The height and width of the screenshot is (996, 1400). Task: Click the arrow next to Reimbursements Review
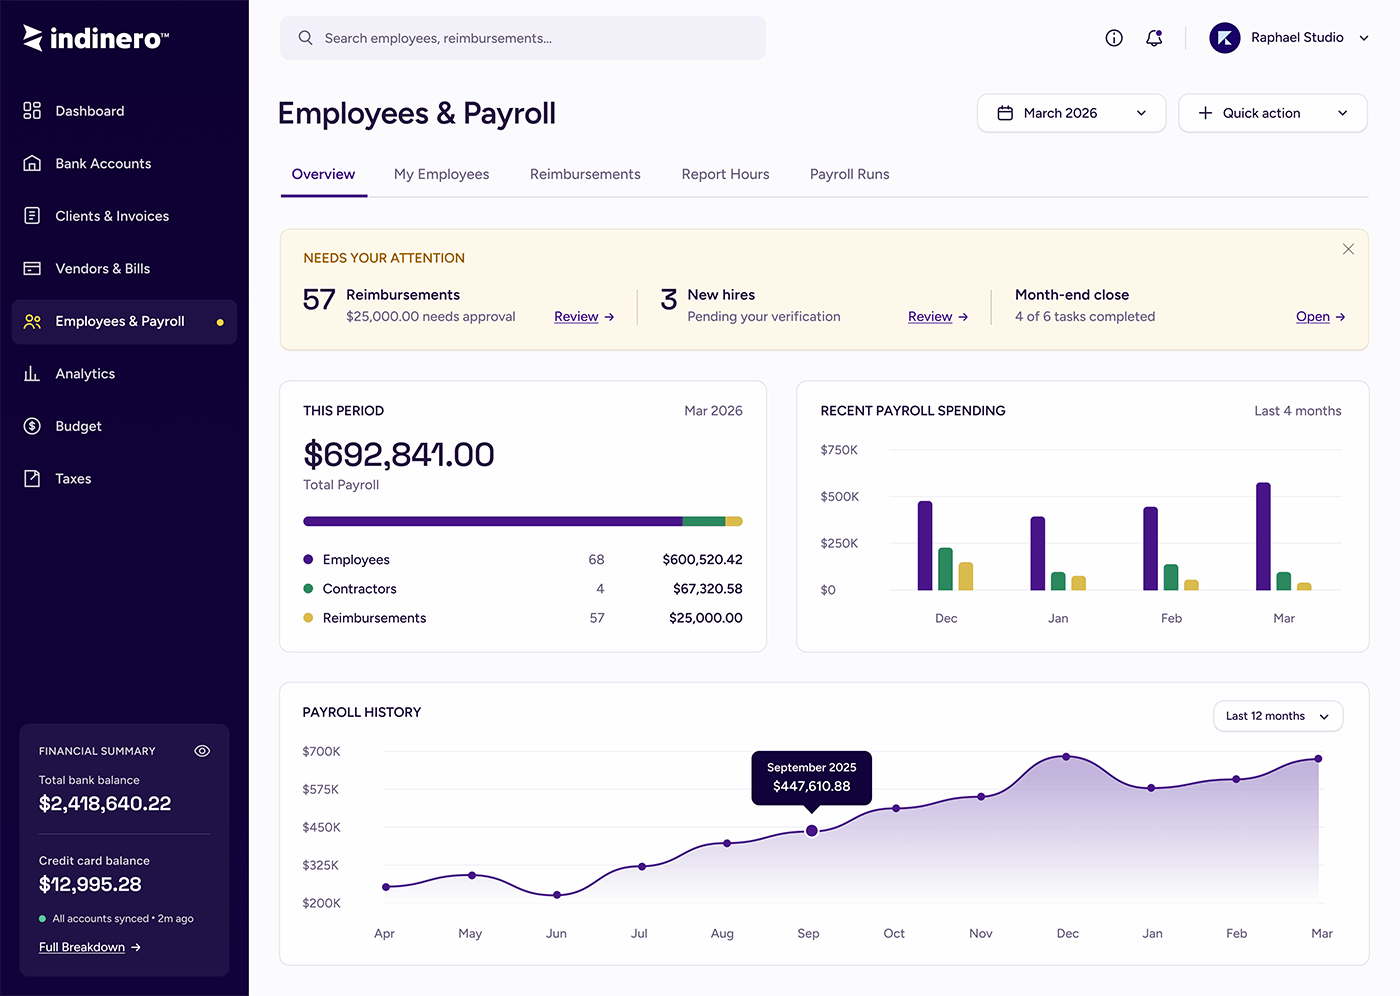click(610, 317)
